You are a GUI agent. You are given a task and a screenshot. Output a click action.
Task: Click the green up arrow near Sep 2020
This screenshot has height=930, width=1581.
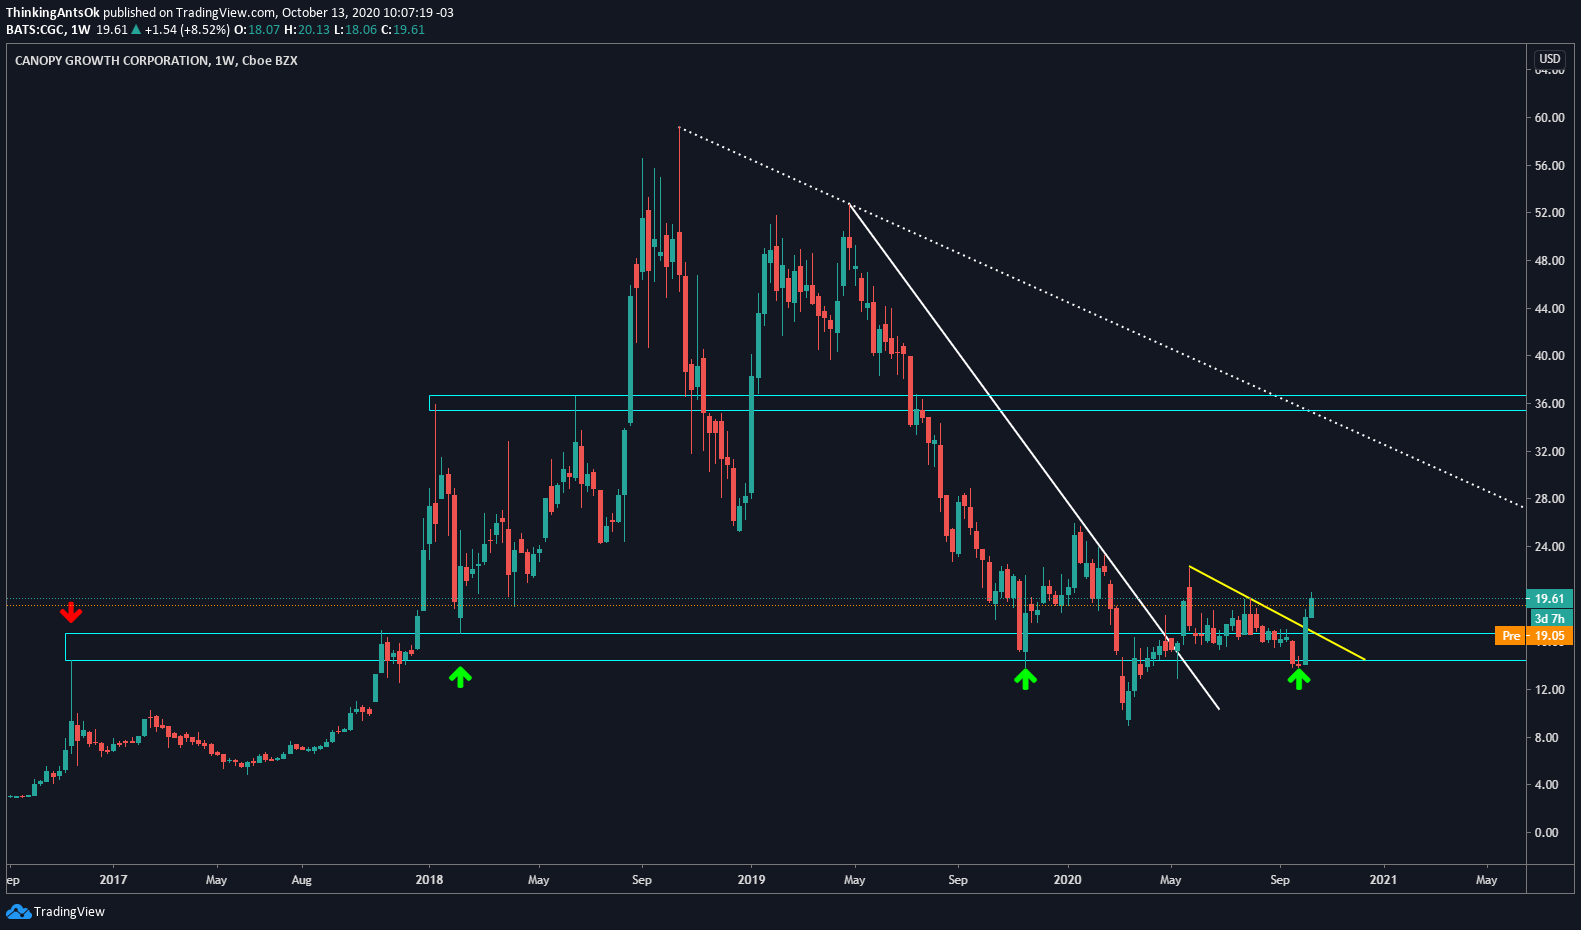click(x=1298, y=679)
